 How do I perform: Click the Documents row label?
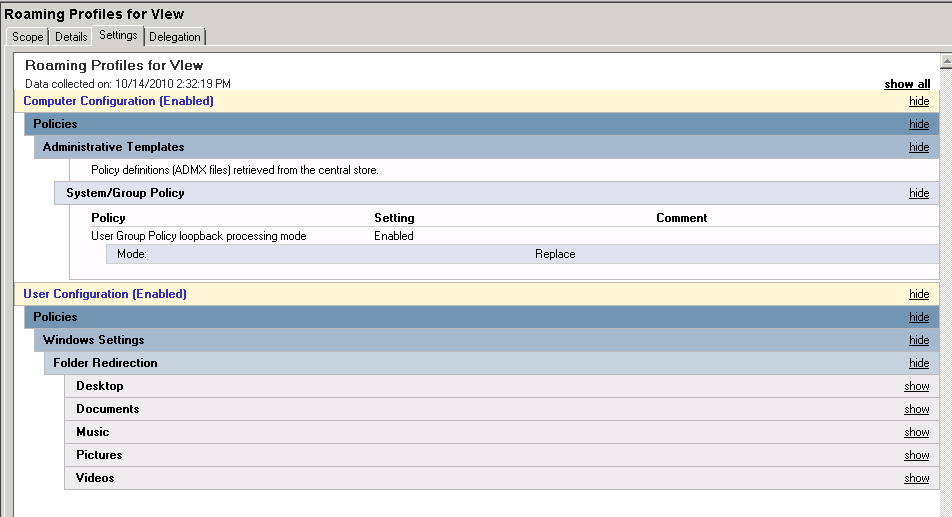point(107,409)
